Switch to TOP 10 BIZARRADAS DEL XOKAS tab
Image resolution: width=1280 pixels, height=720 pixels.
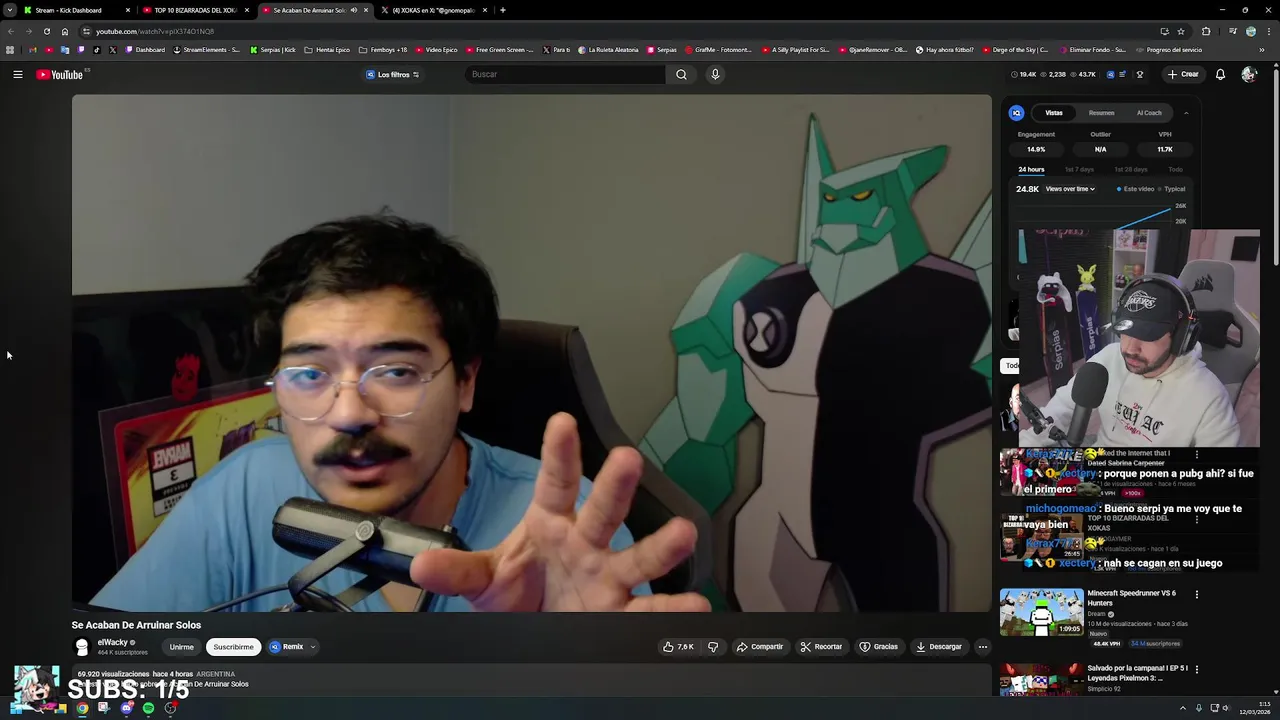(195, 10)
